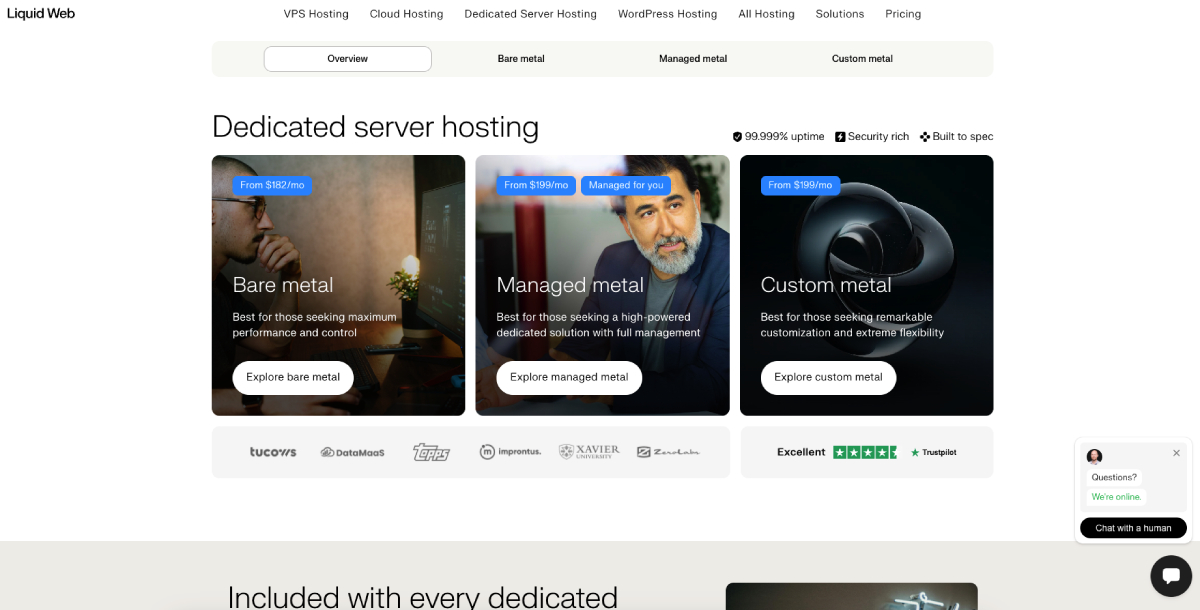1200x610 pixels.
Task: Click Chat with a human
Action: (x=1133, y=527)
